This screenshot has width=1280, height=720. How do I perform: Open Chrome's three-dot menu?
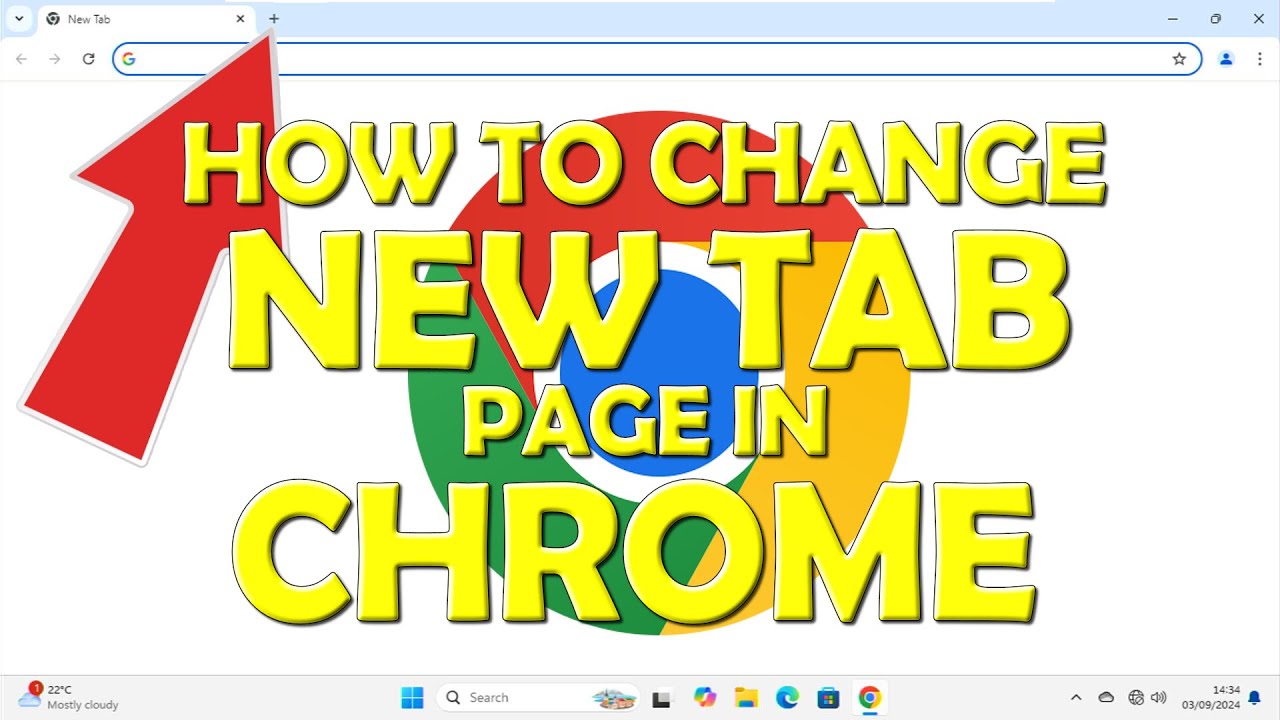pos(1259,59)
